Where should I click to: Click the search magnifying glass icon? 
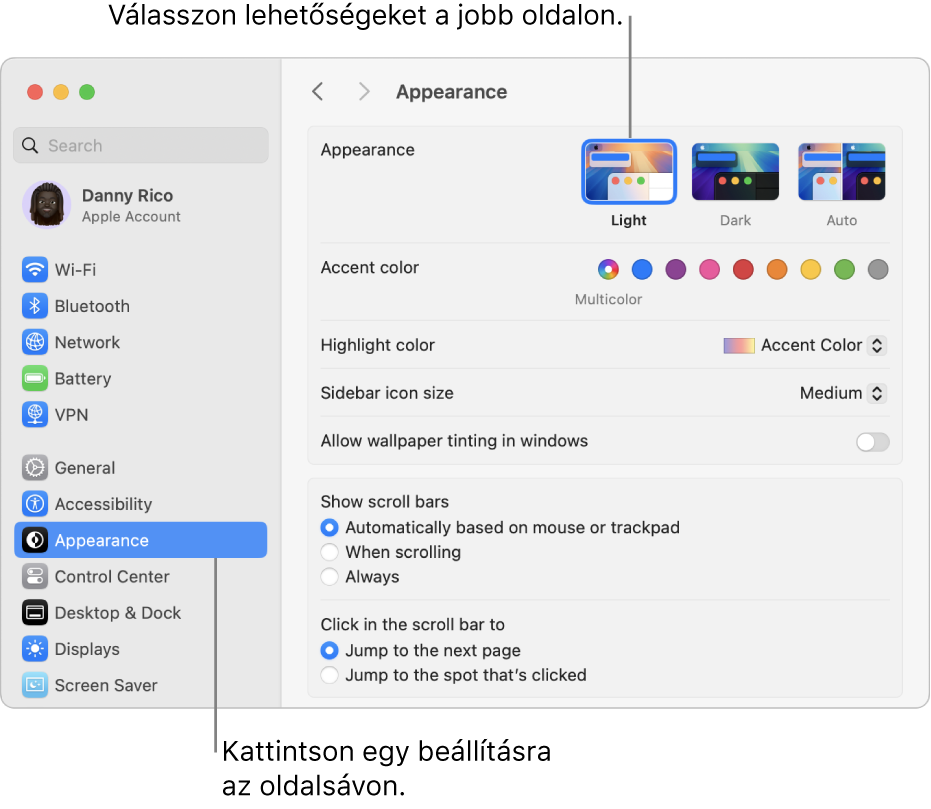(x=30, y=145)
